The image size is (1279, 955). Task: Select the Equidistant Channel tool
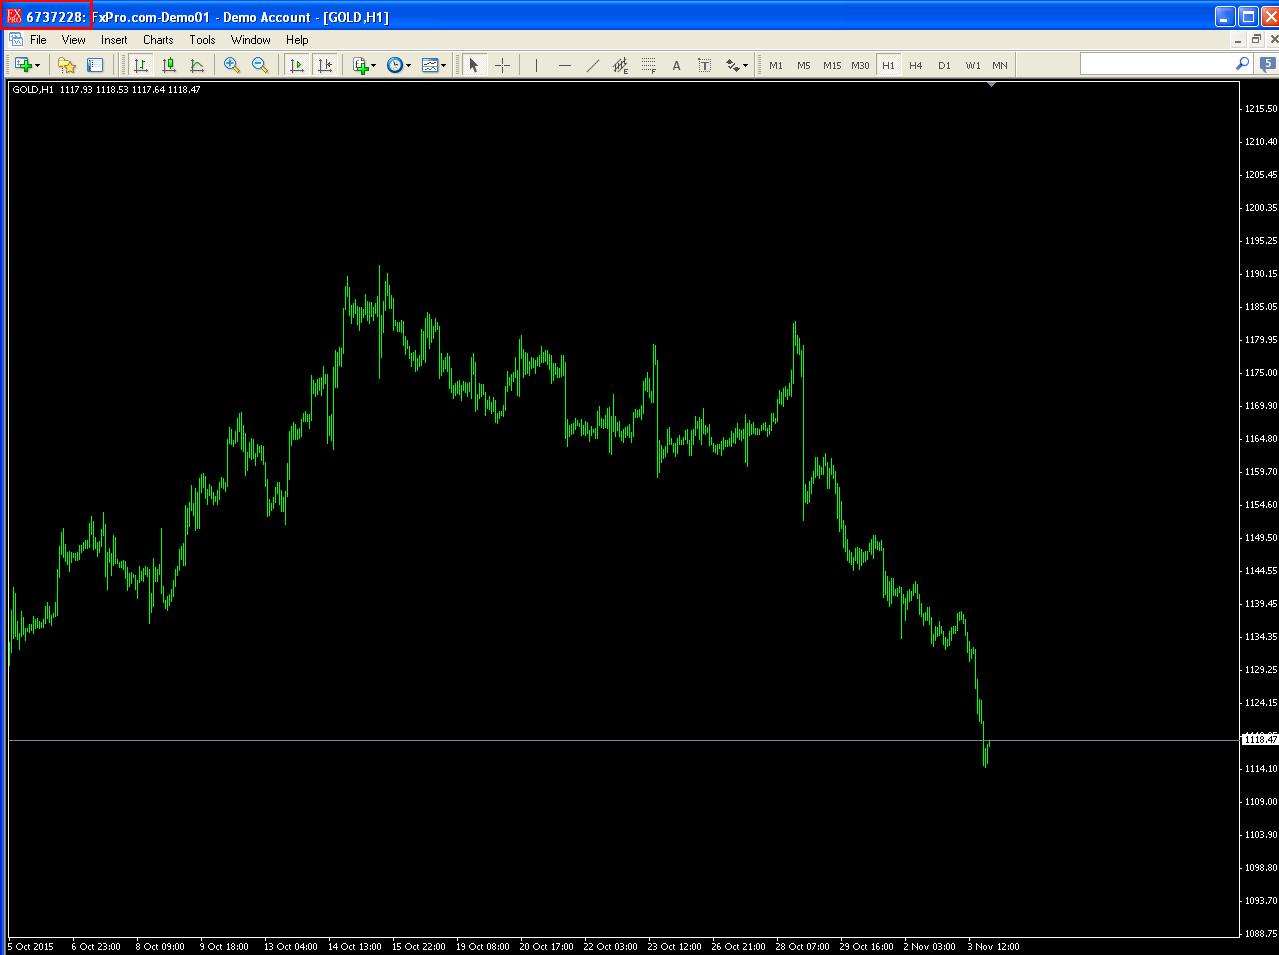point(621,65)
